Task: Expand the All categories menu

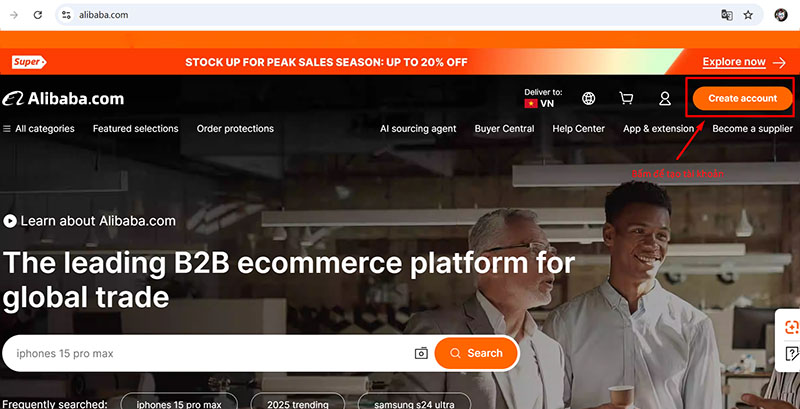Action: (x=39, y=129)
